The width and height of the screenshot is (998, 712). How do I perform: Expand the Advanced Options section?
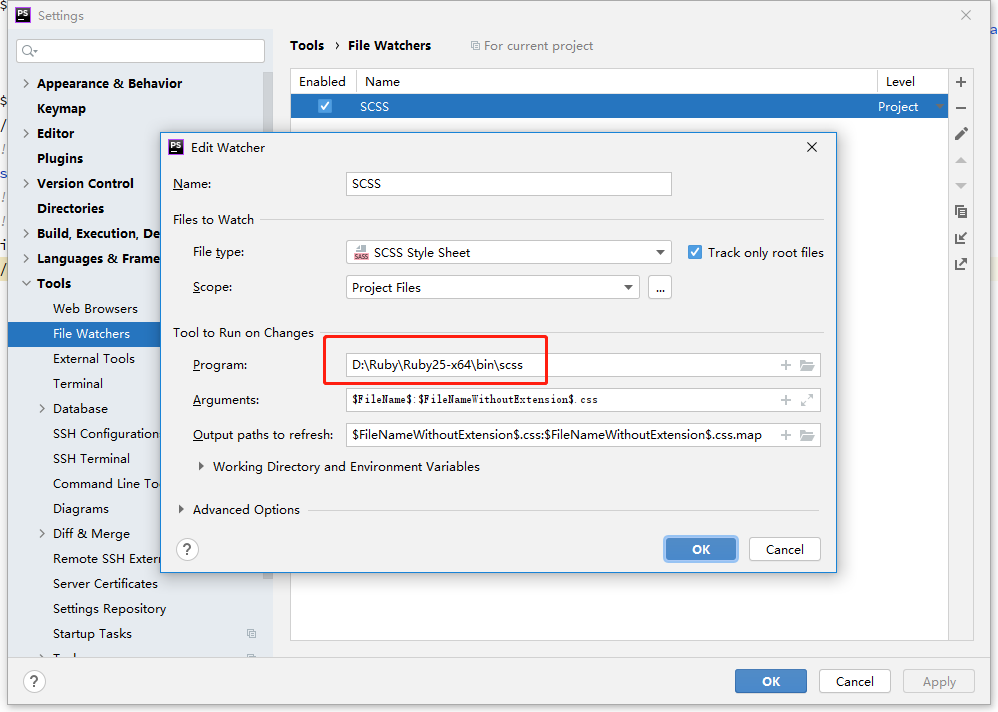pos(181,510)
